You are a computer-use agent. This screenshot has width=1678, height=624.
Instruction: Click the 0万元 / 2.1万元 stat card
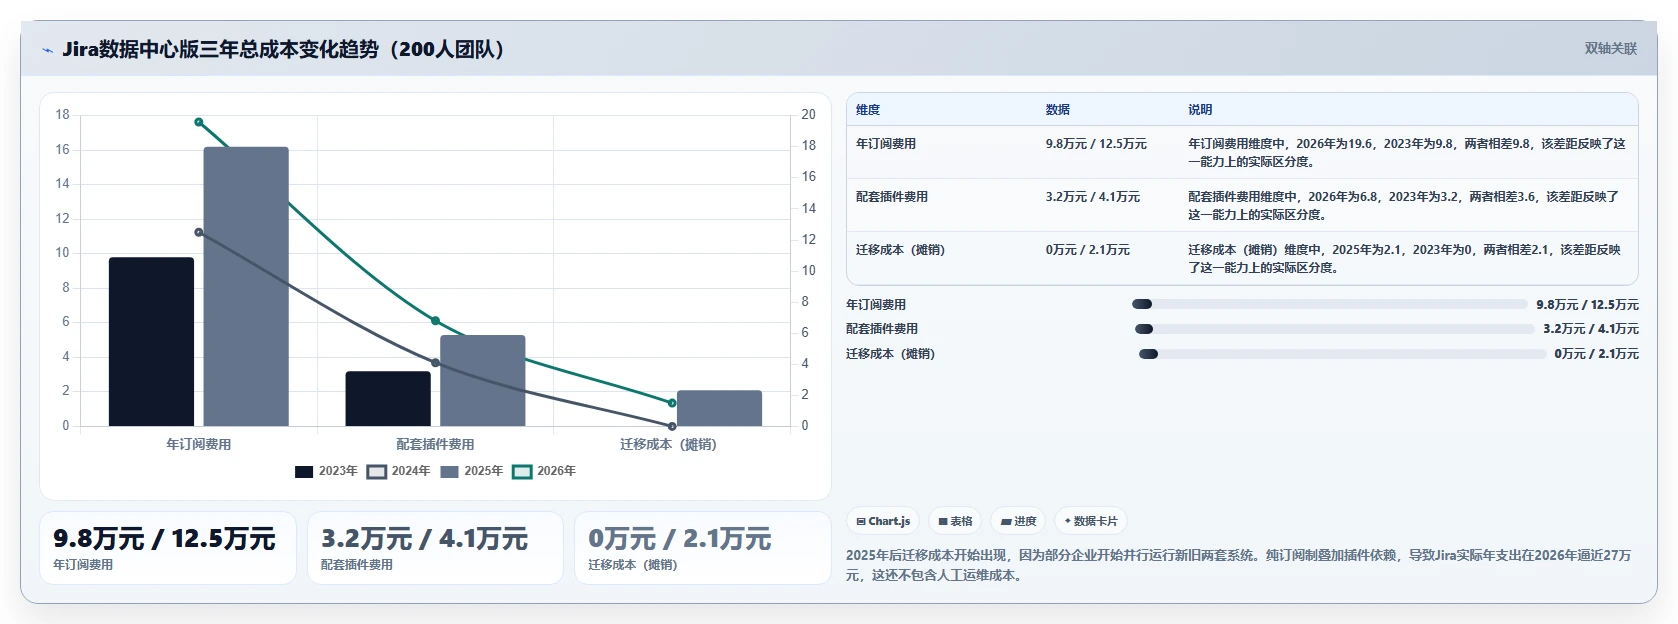click(703, 548)
